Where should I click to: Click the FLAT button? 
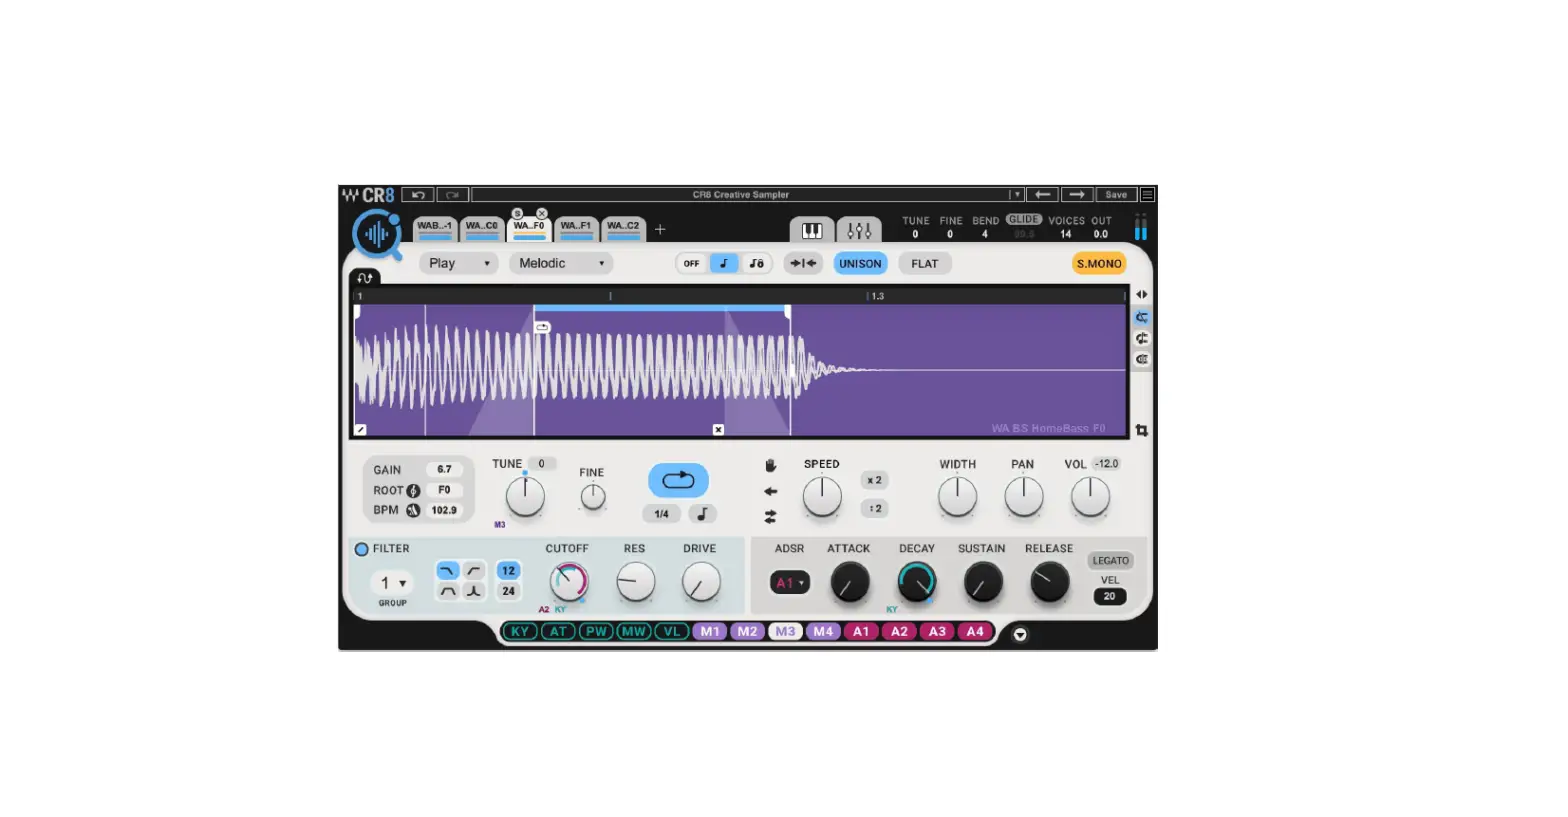click(925, 264)
